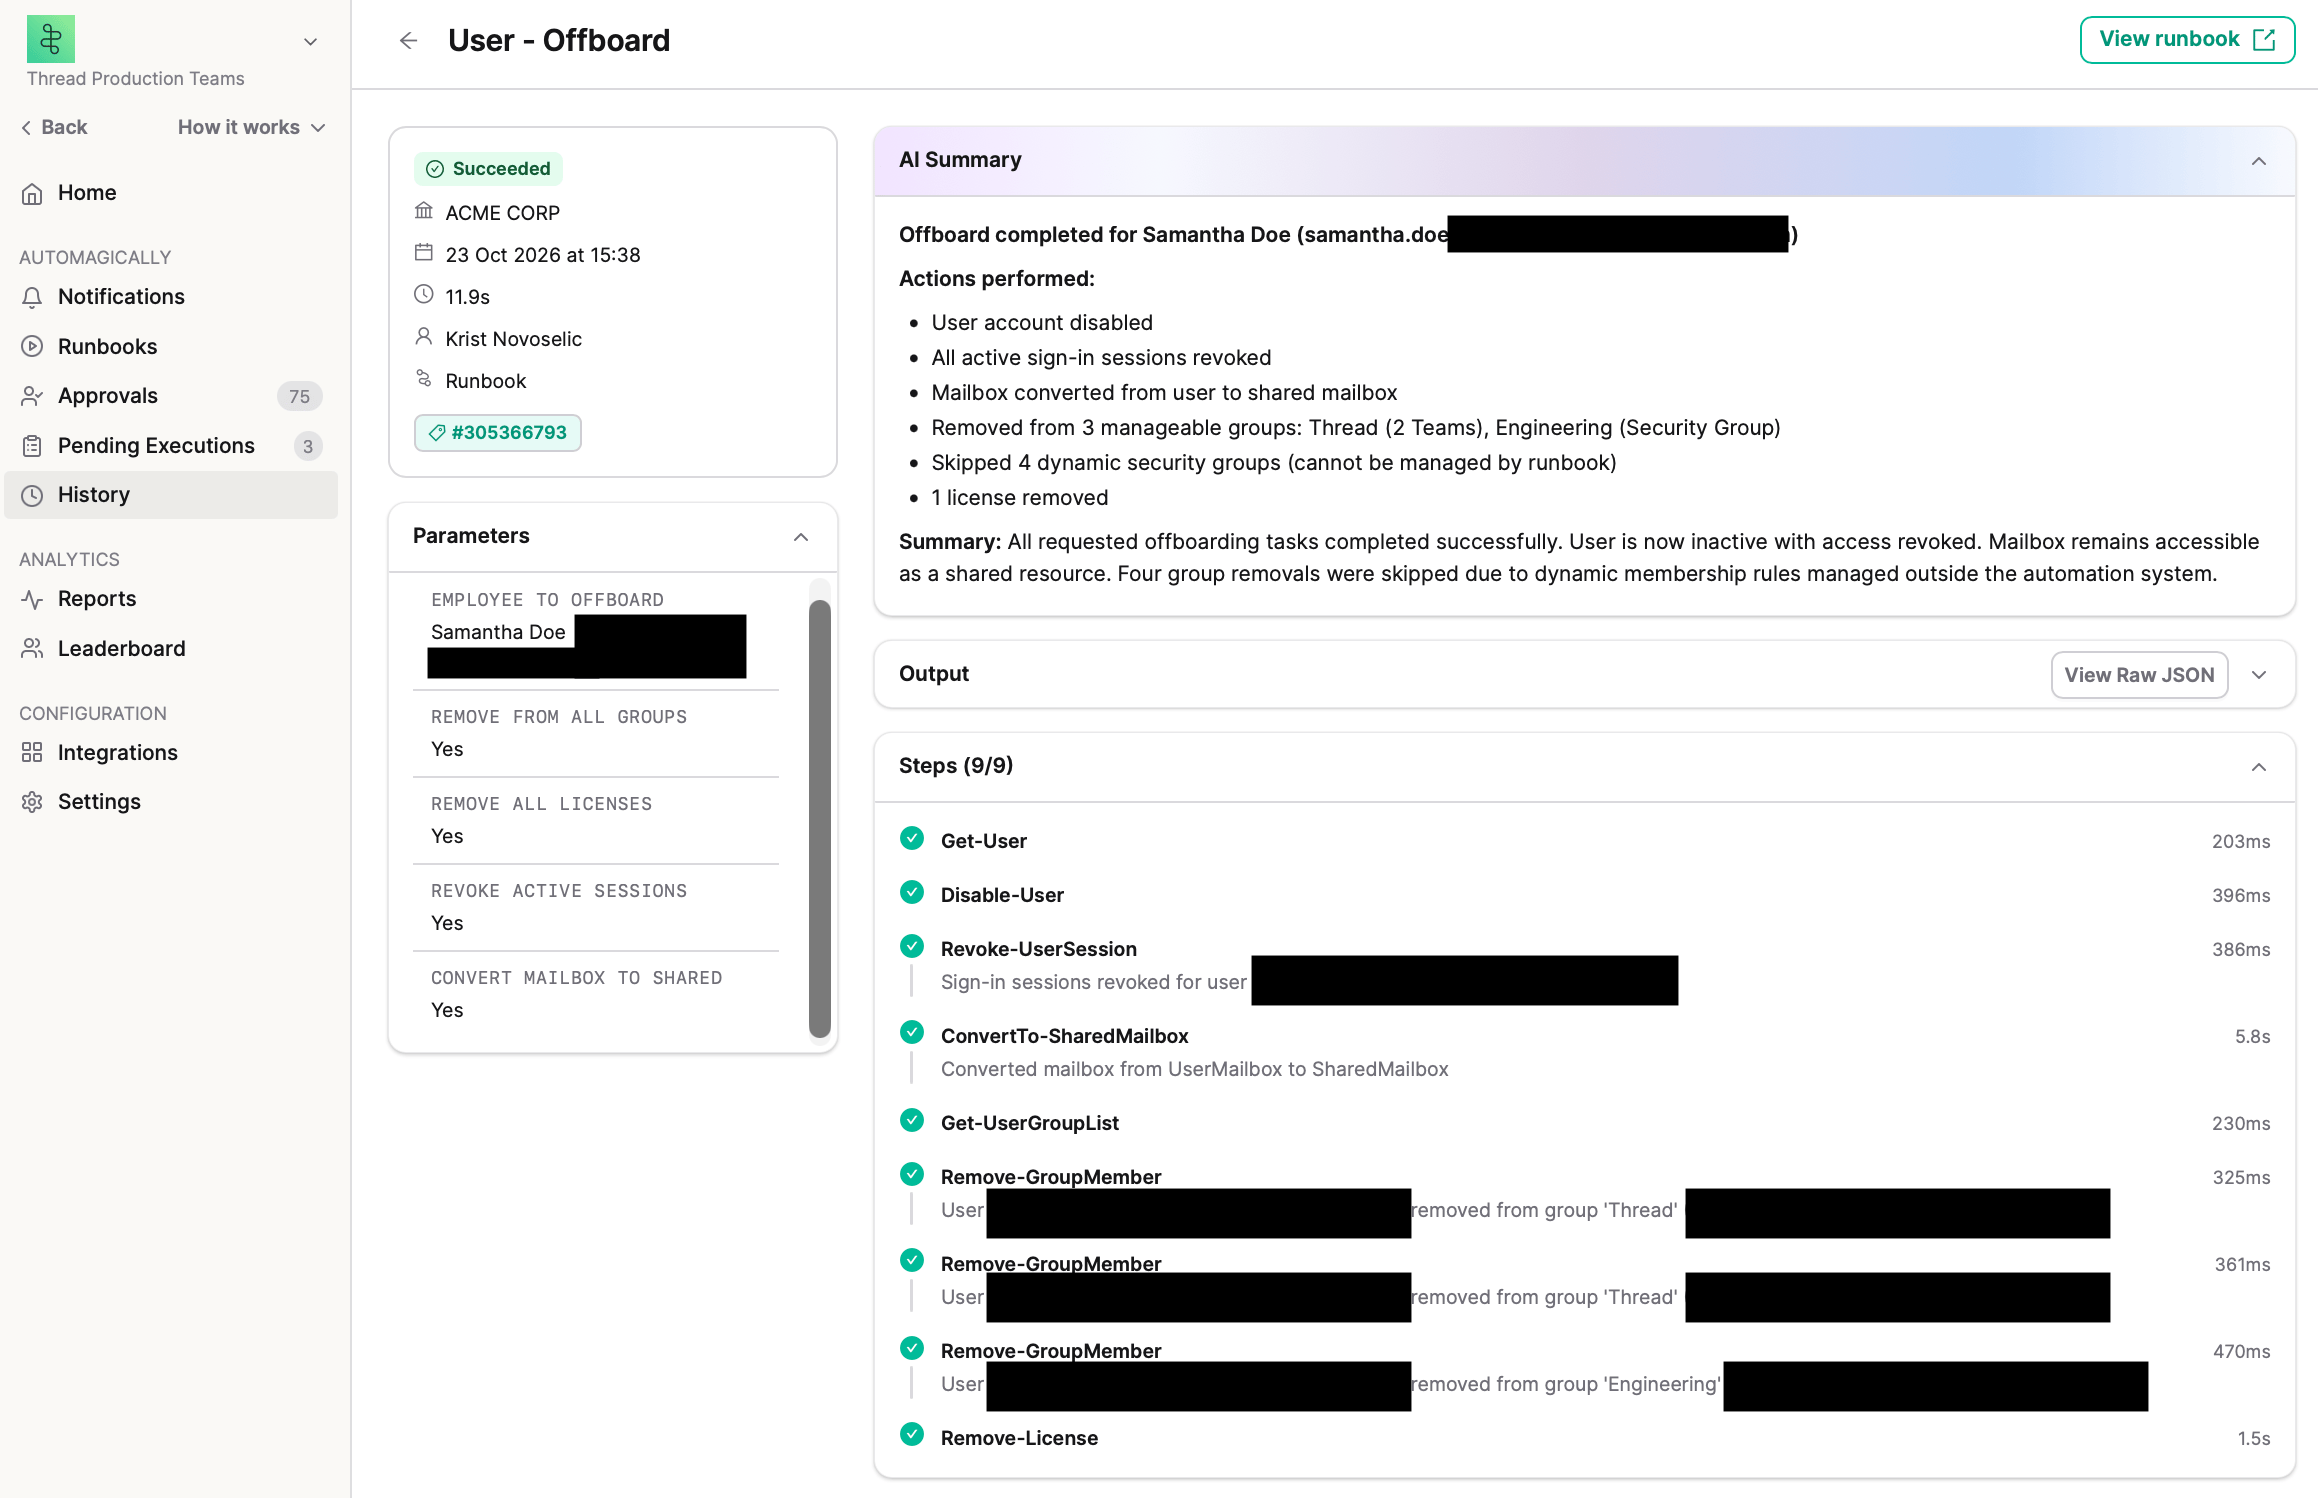Expand the How it works dropdown

pos(252,127)
